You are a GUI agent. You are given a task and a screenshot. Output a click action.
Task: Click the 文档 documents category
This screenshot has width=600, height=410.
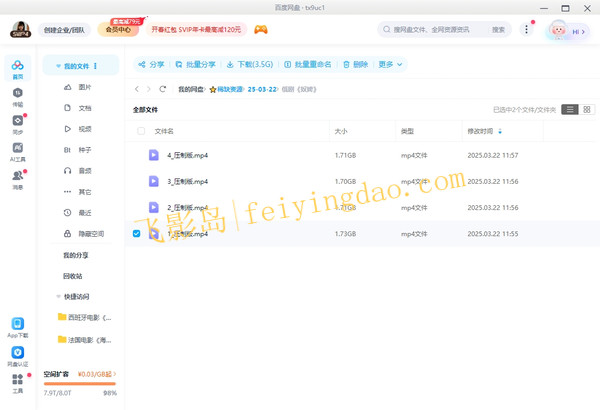tap(78, 108)
